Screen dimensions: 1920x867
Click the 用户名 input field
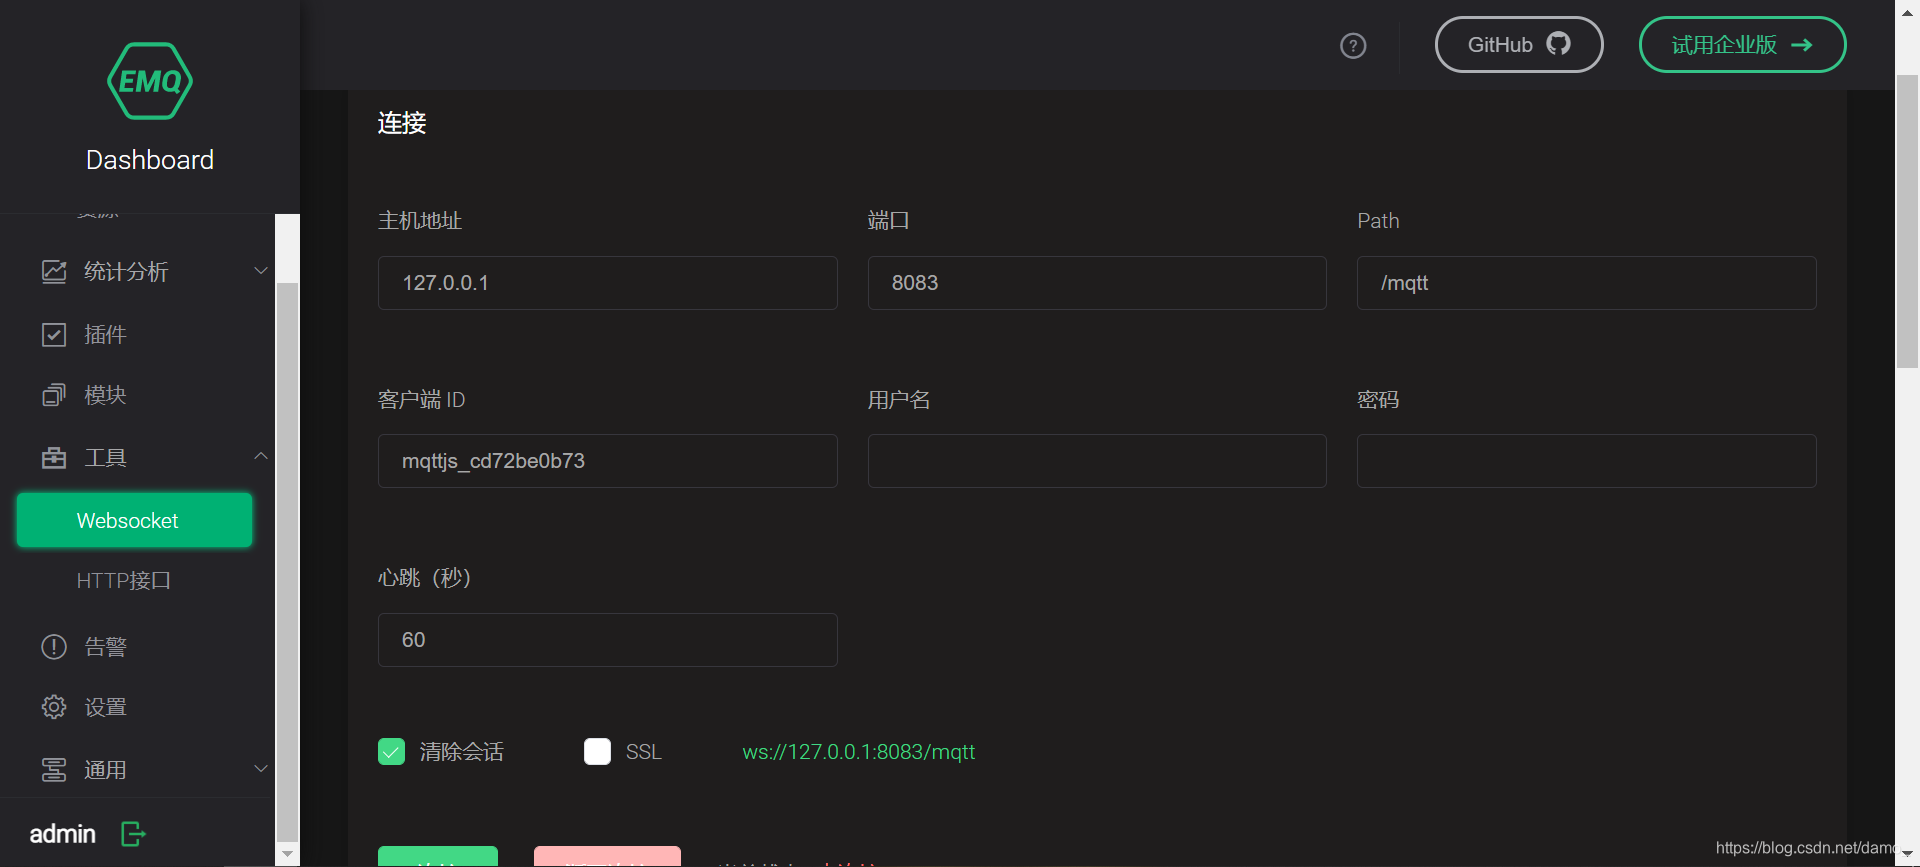(1097, 461)
